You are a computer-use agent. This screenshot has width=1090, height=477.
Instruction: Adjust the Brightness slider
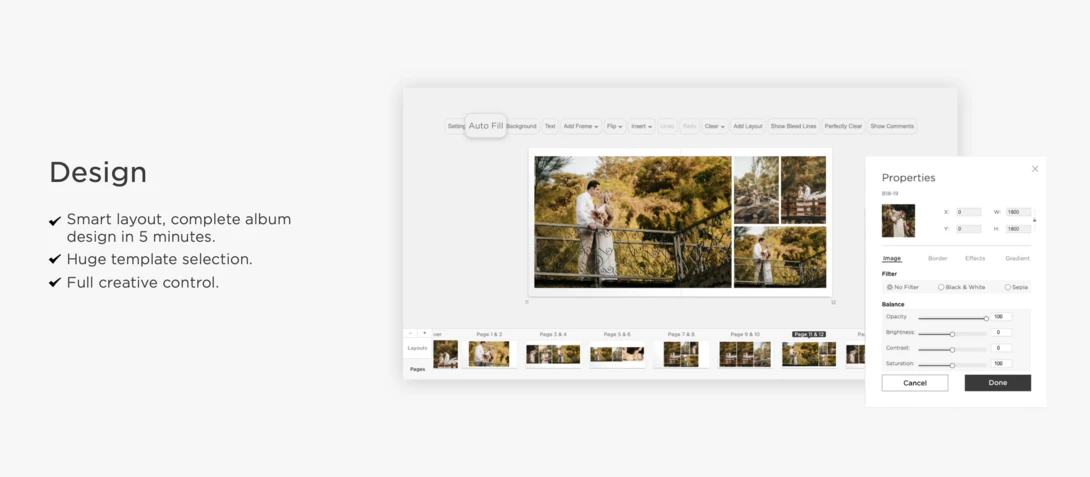coord(952,334)
